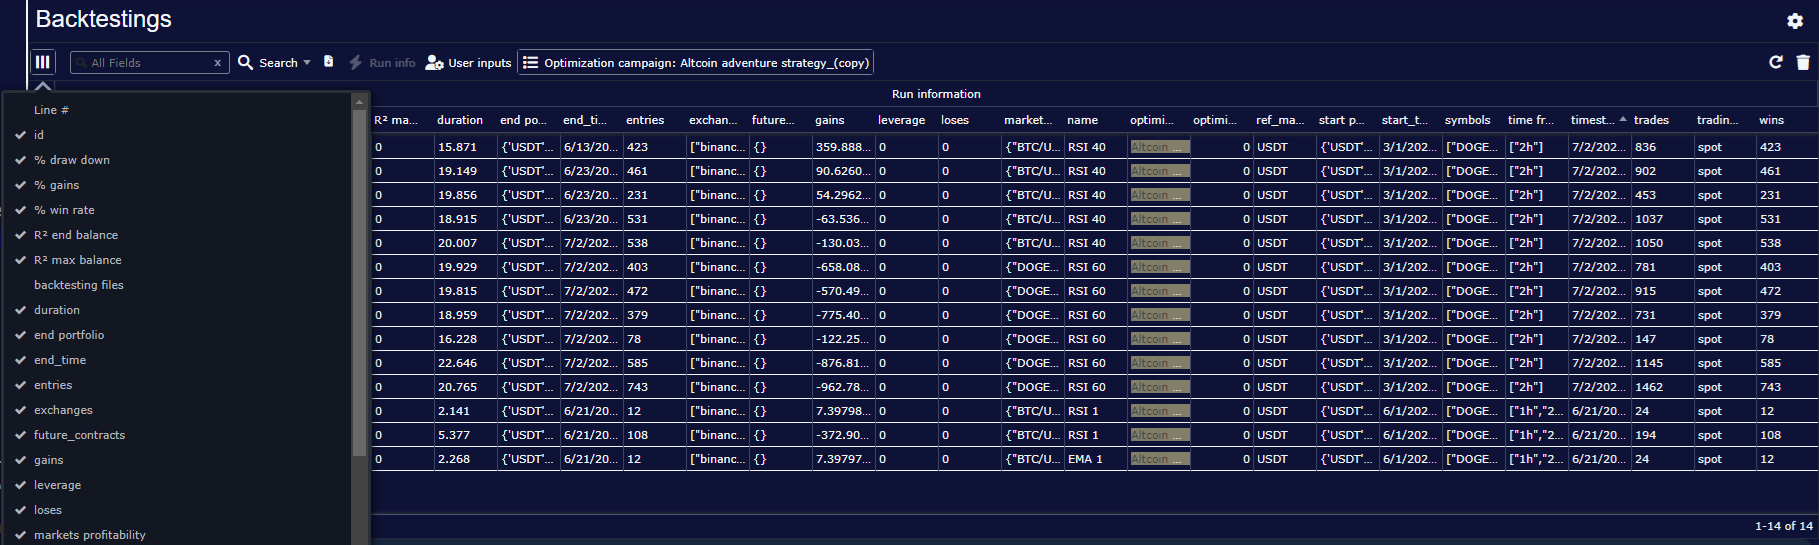Image resolution: width=1819 pixels, height=545 pixels.
Task: Click the optimizer tag in EMA 1 row
Action: [x=1159, y=459]
